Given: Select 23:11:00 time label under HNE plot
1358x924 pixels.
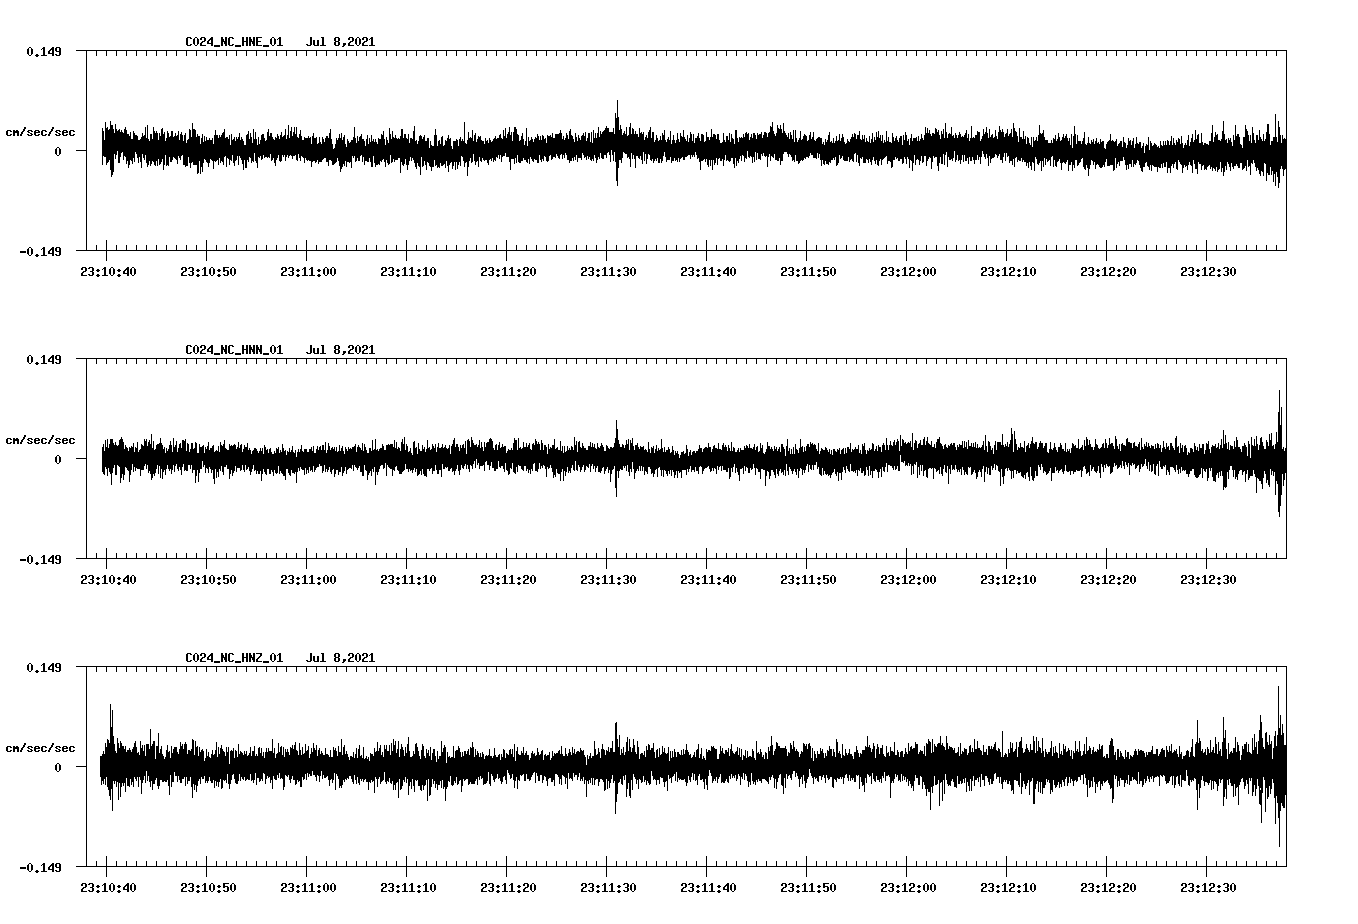Looking at the screenshot, I should click(x=308, y=272).
